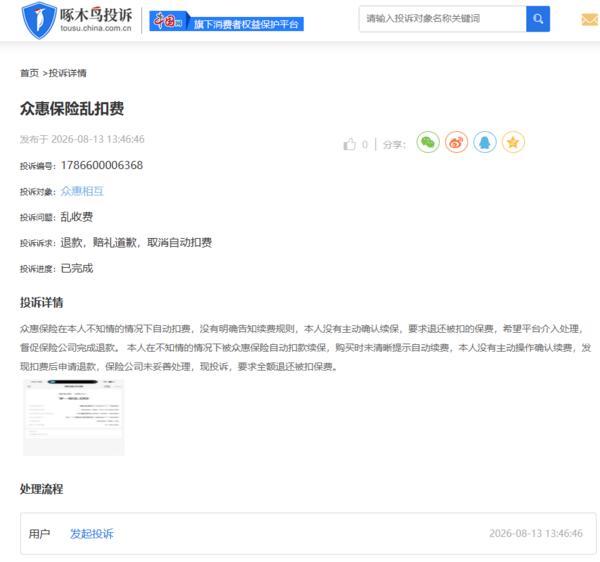Share complaint via WeChat icon

428,142
